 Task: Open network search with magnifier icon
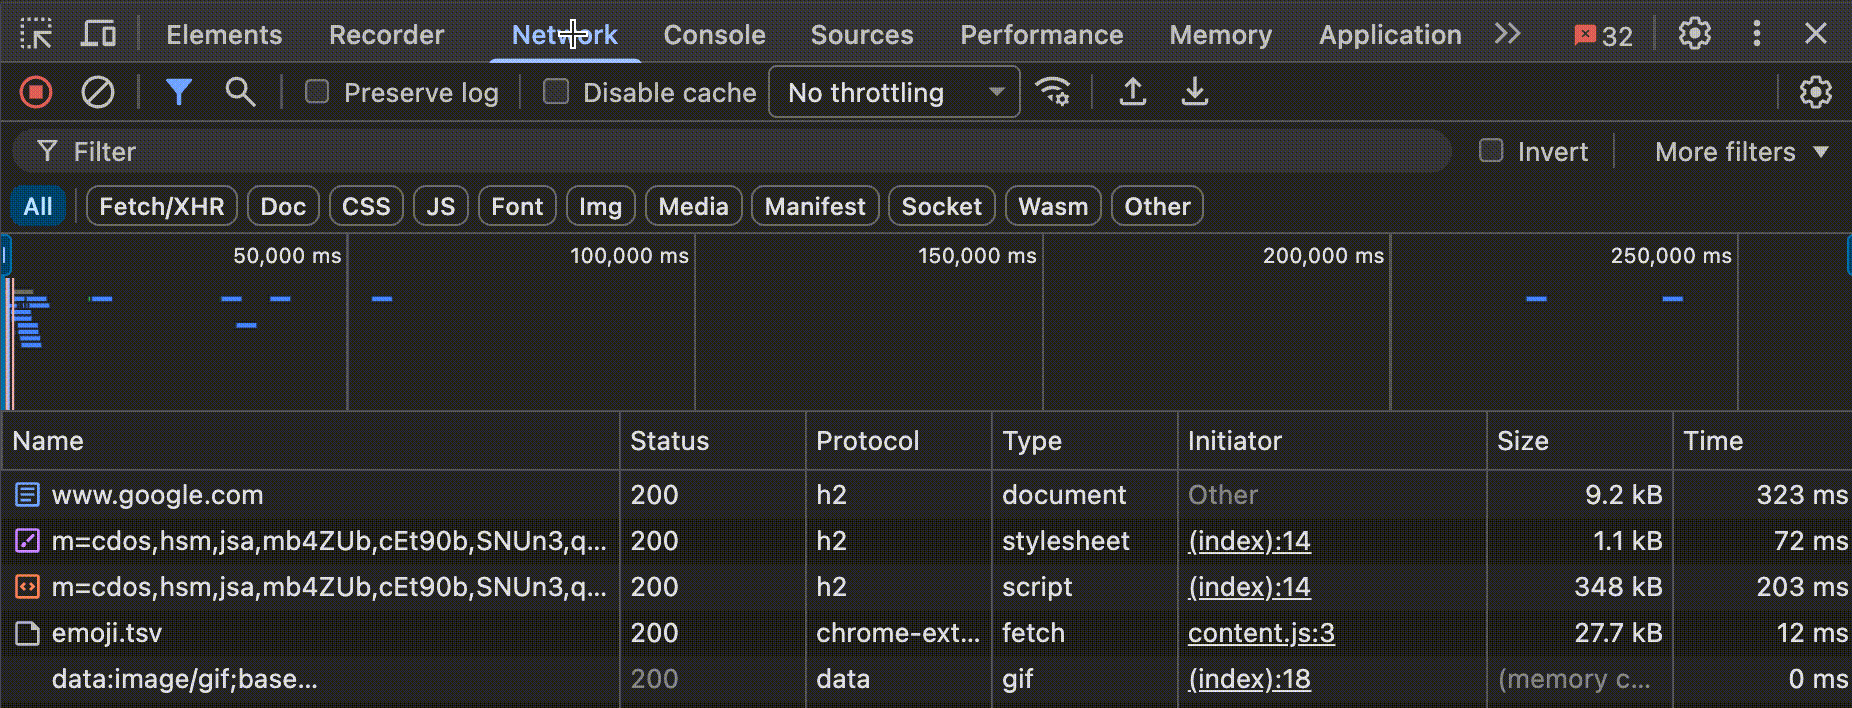(x=240, y=93)
